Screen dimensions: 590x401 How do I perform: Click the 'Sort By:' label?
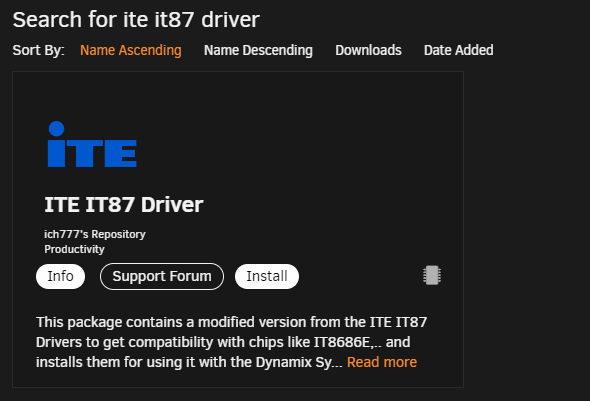point(38,50)
